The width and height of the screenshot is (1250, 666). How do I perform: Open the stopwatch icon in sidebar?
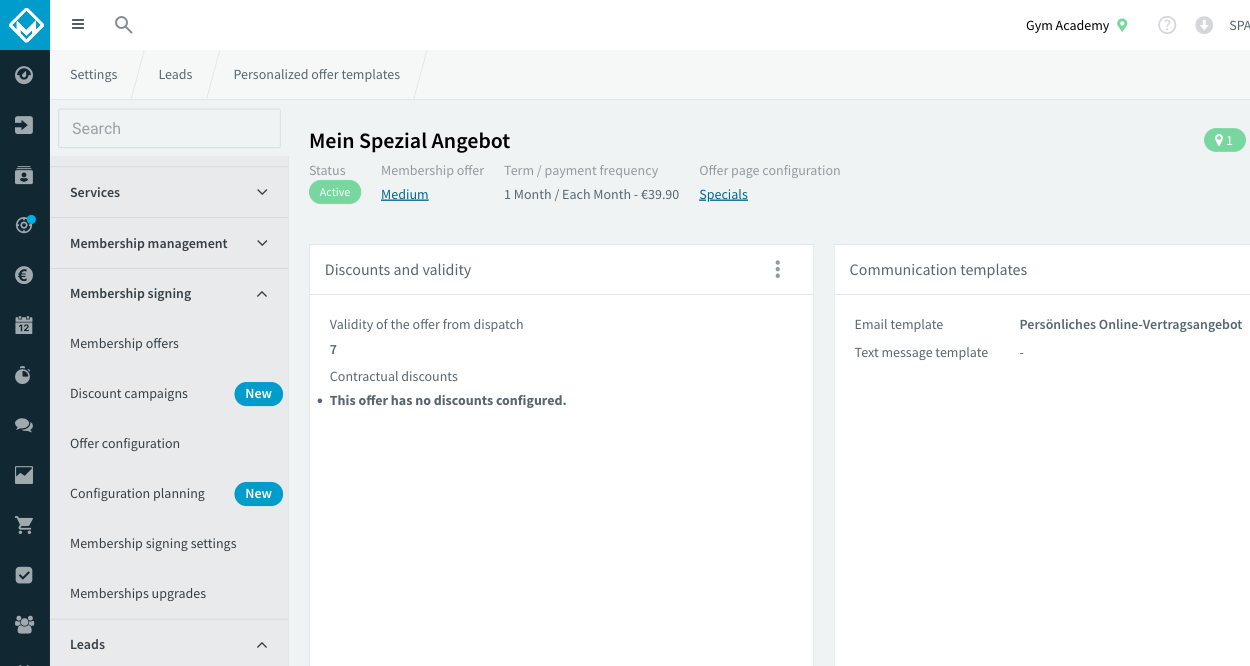point(24,375)
